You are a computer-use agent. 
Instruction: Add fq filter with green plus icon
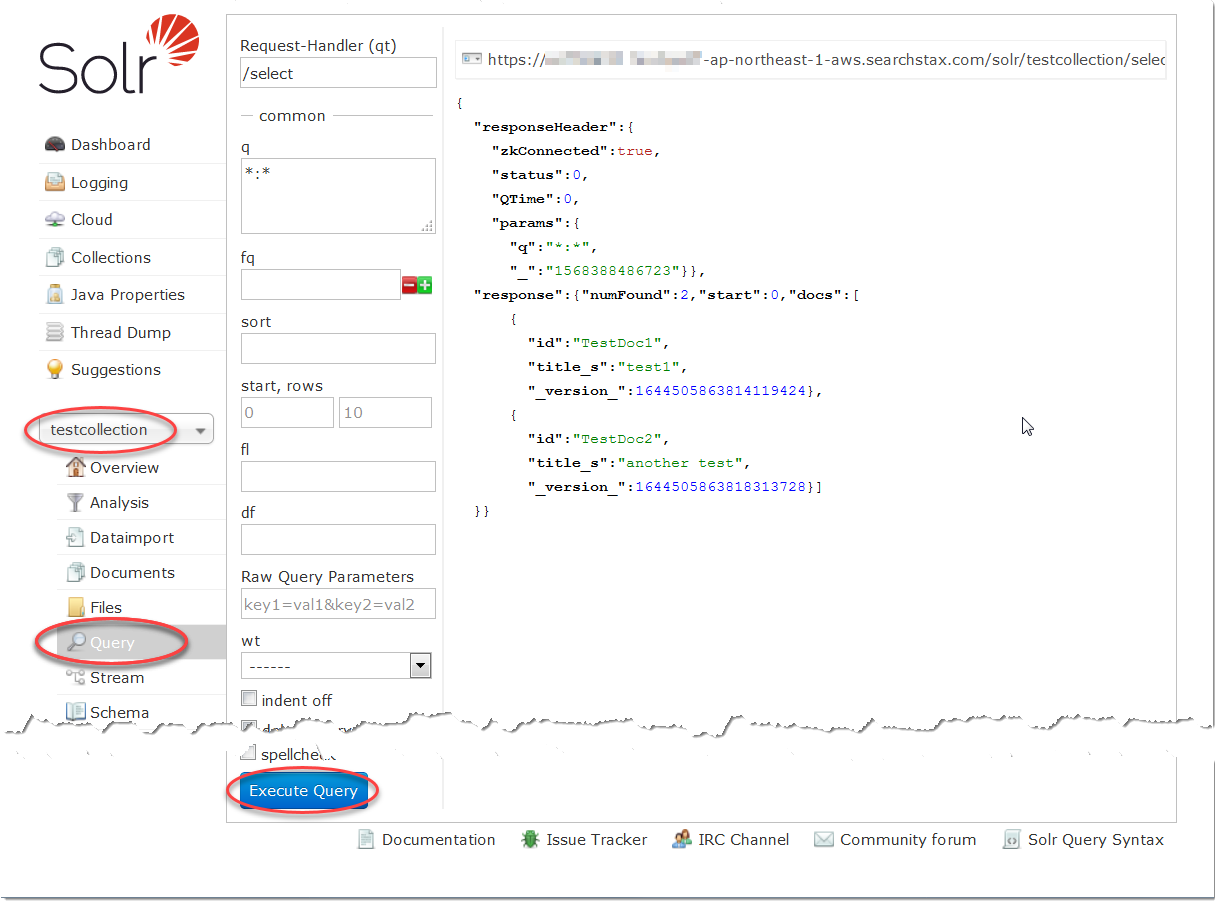coord(425,286)
